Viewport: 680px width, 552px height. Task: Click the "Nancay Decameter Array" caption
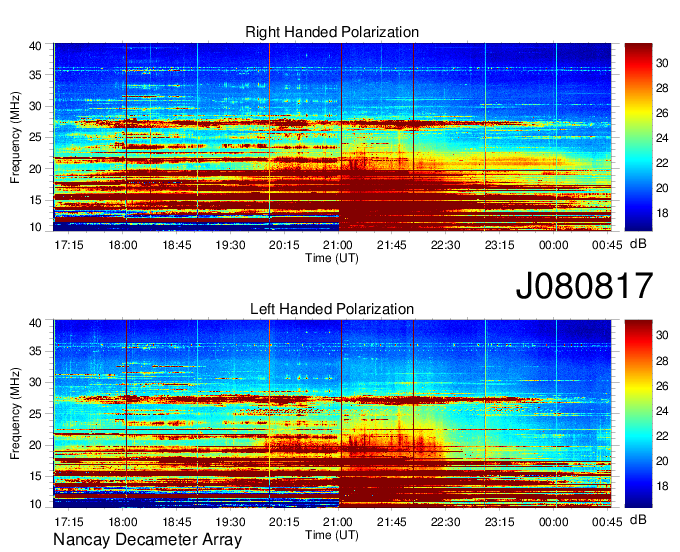(147, 540)
